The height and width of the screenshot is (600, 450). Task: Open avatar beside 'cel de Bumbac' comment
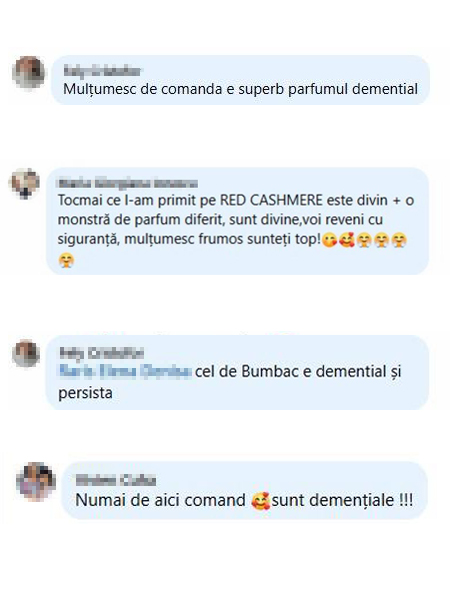tap(26, 353)
